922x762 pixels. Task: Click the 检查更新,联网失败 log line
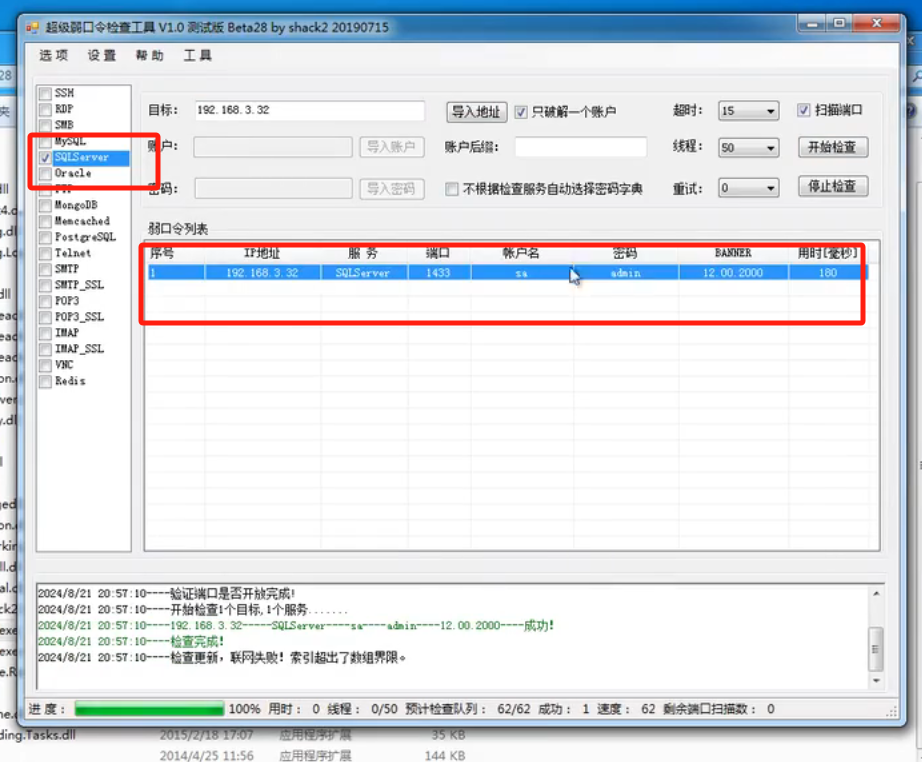pos(222,657)
